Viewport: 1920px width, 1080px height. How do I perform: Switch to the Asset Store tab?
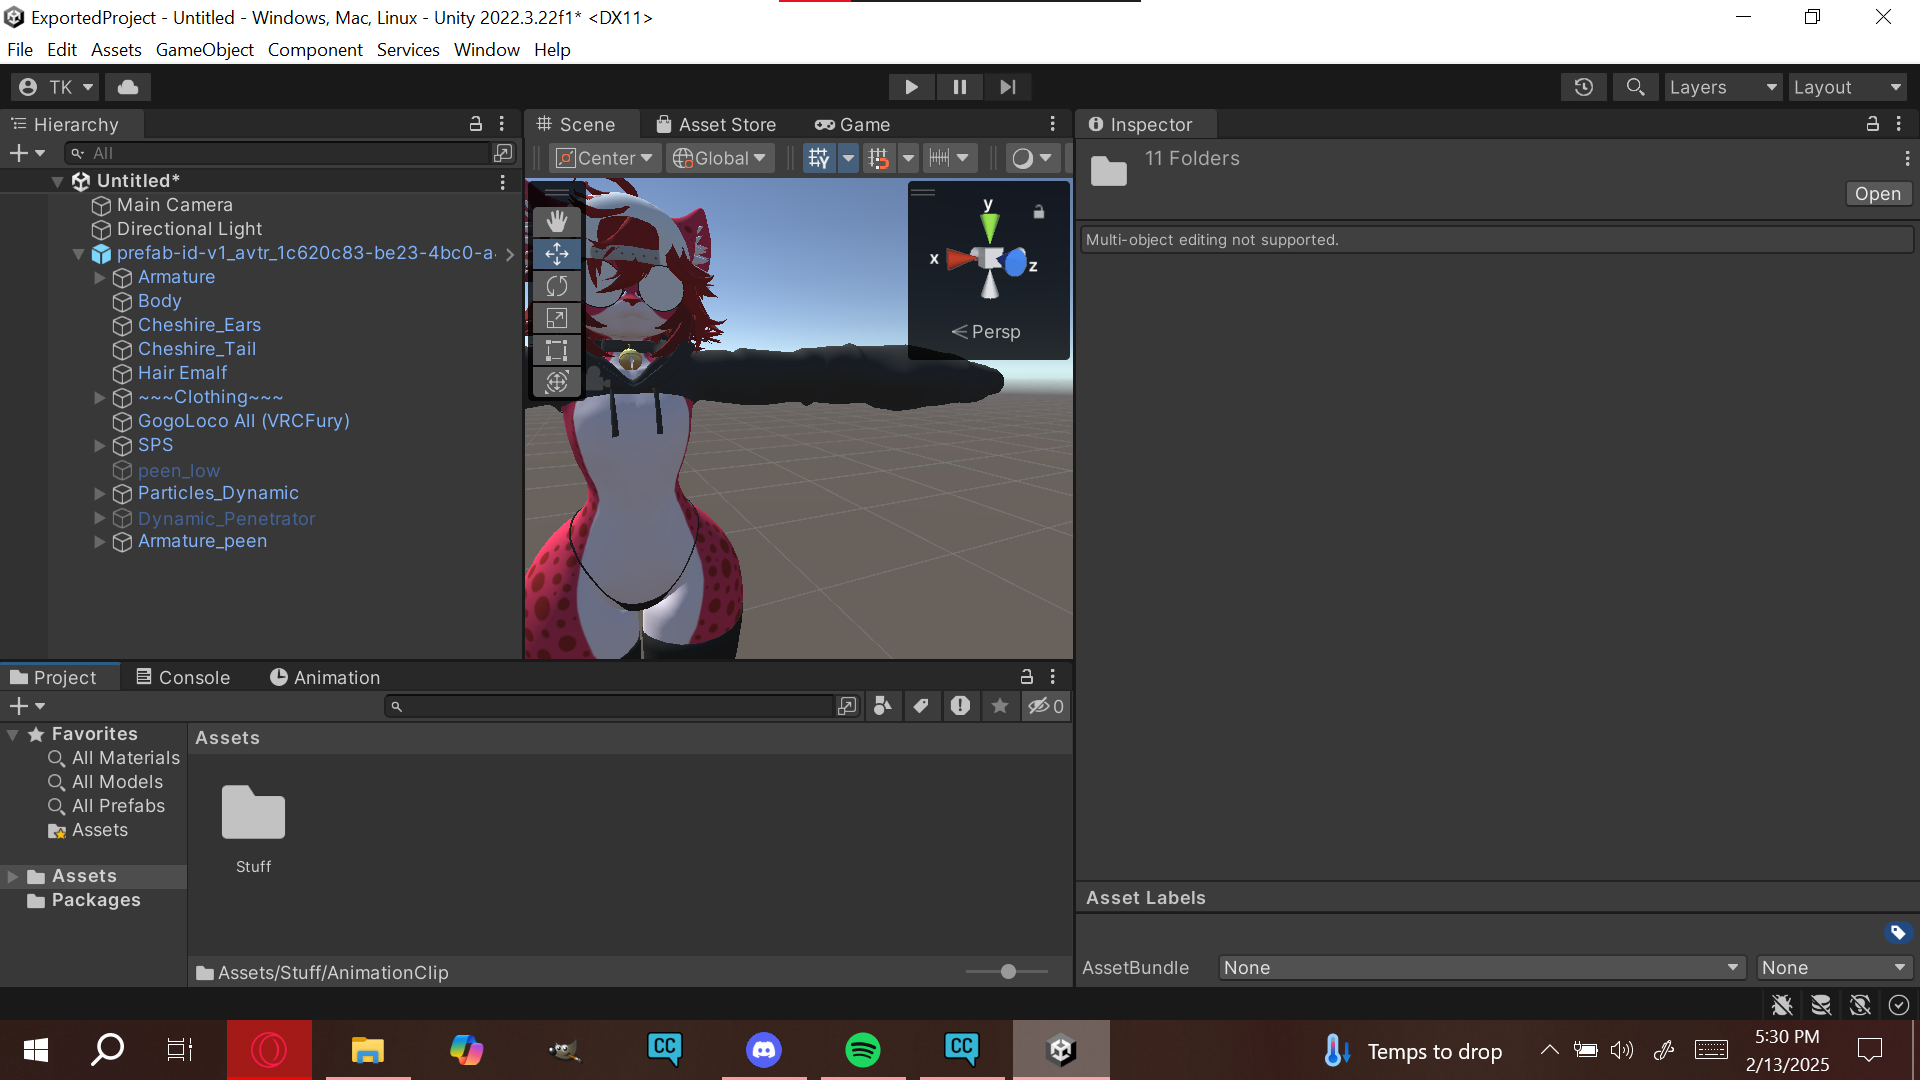tap(716, 124)
